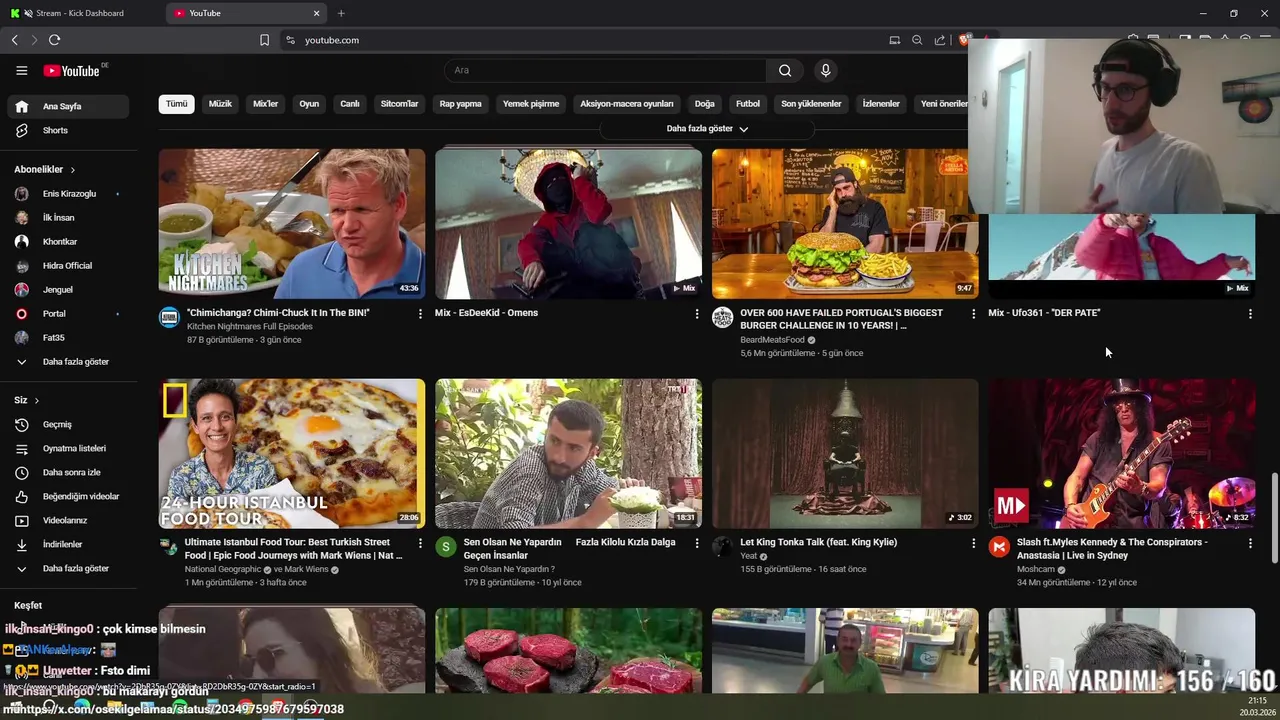Open İndirilenler in sidebar
The height and width of the screenshot is (720, 1280).
68,544
